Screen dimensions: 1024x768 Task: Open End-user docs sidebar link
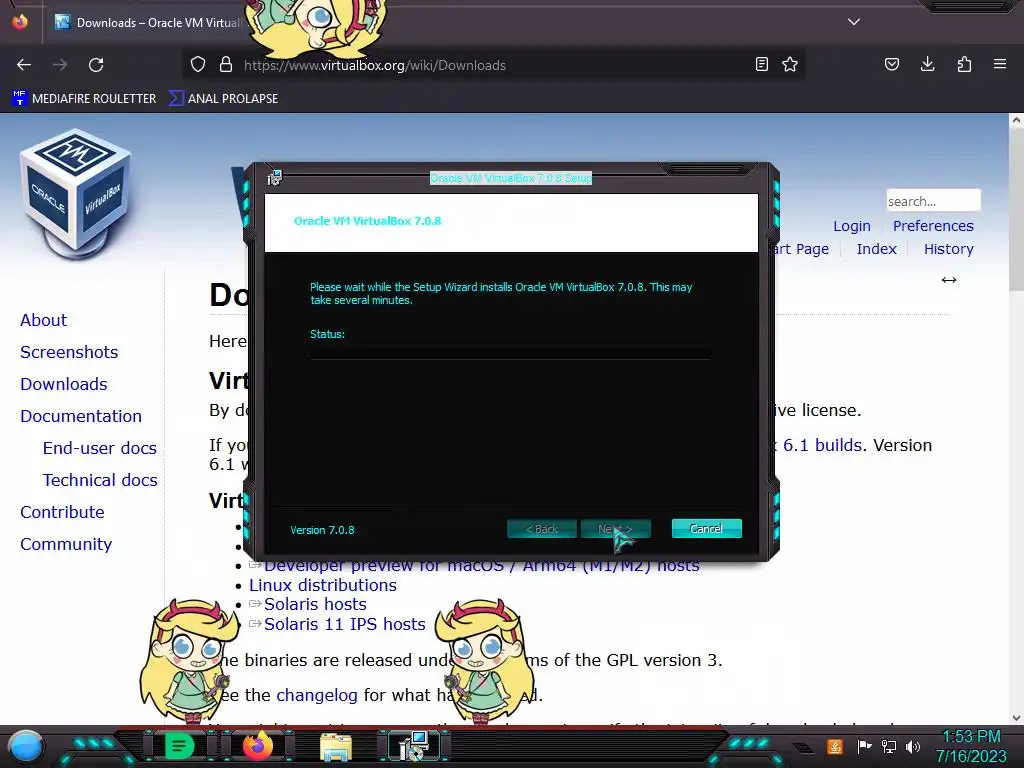coord(100,448)
